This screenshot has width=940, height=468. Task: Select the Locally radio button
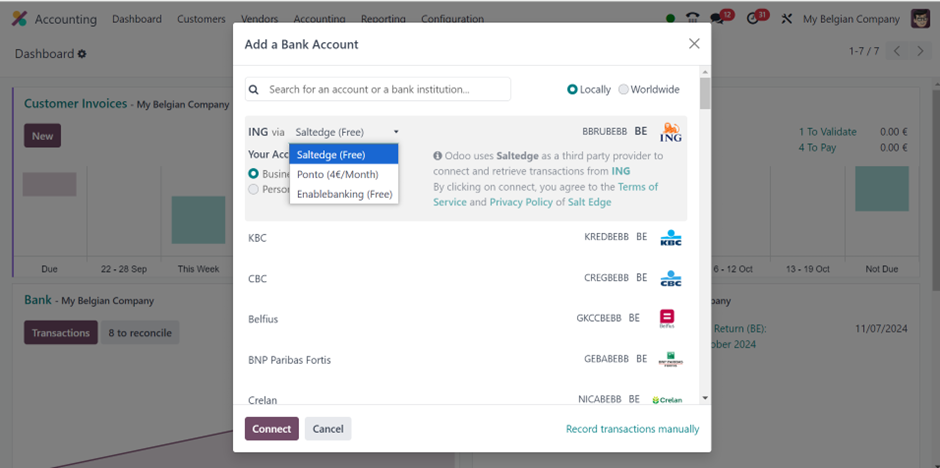click(x=572, y=89)
